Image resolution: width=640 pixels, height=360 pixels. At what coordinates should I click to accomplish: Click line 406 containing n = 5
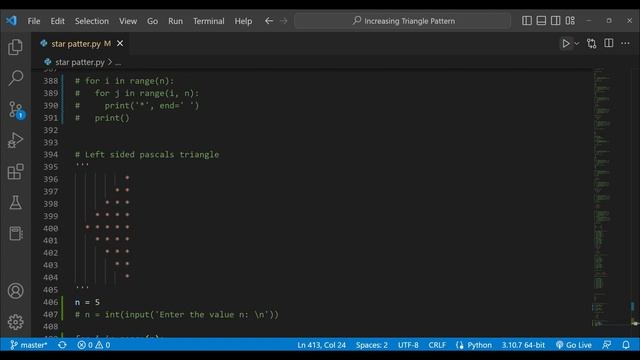tap(87, 302)
